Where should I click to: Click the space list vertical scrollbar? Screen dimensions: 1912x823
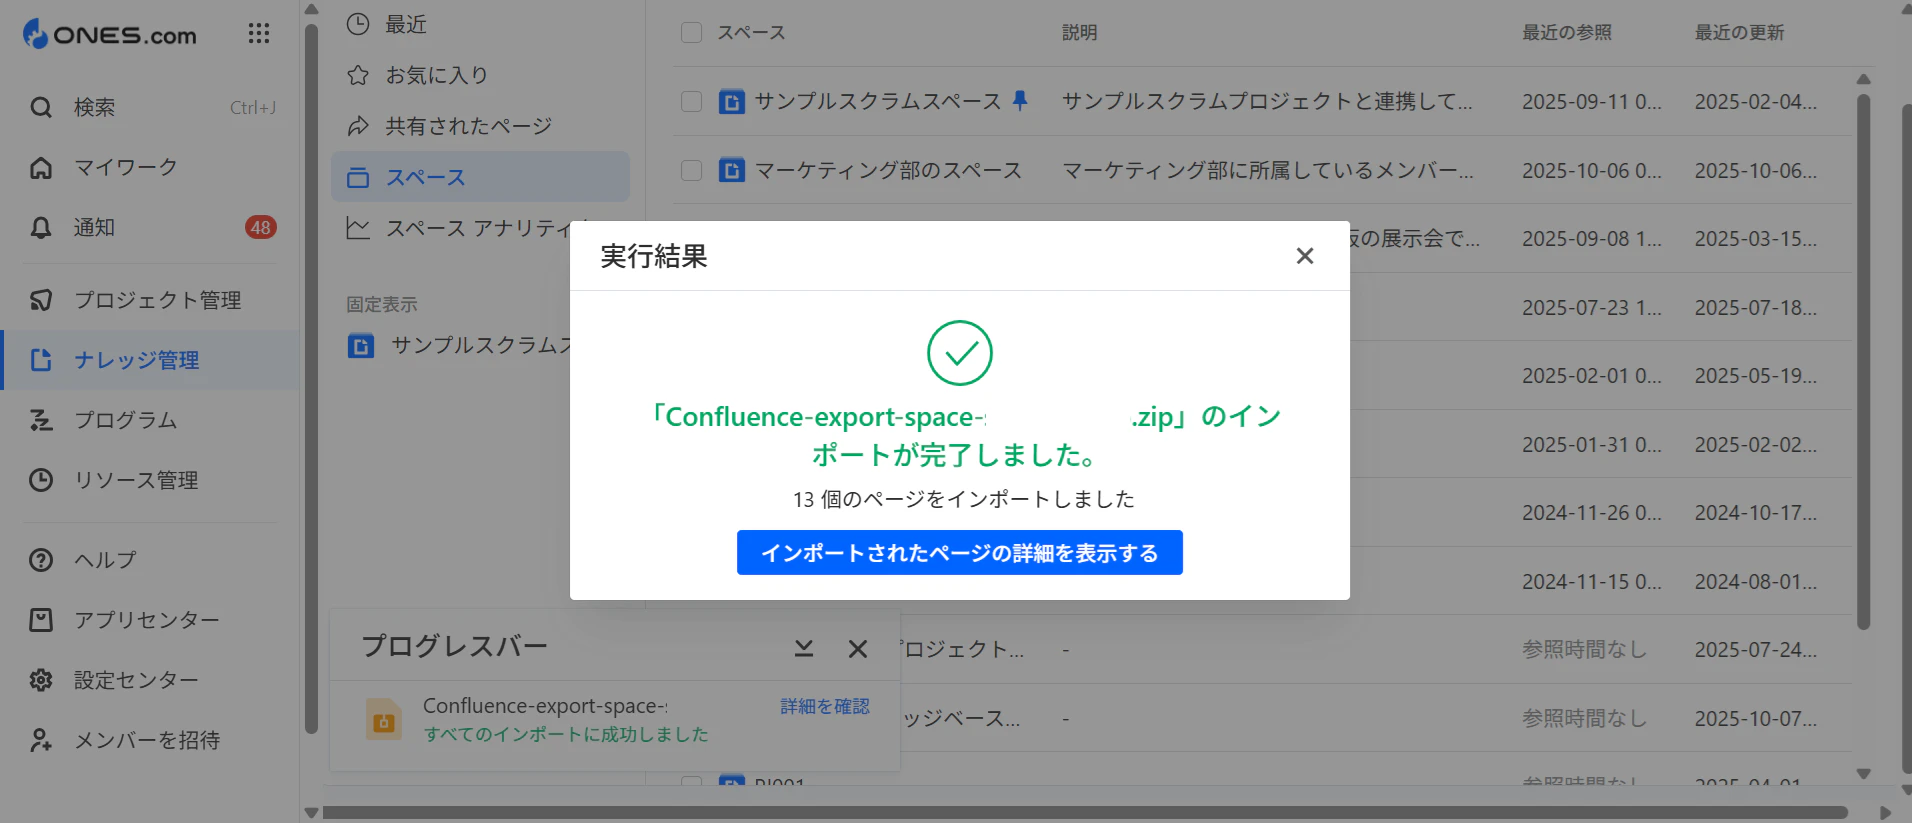coord(1863,360)
